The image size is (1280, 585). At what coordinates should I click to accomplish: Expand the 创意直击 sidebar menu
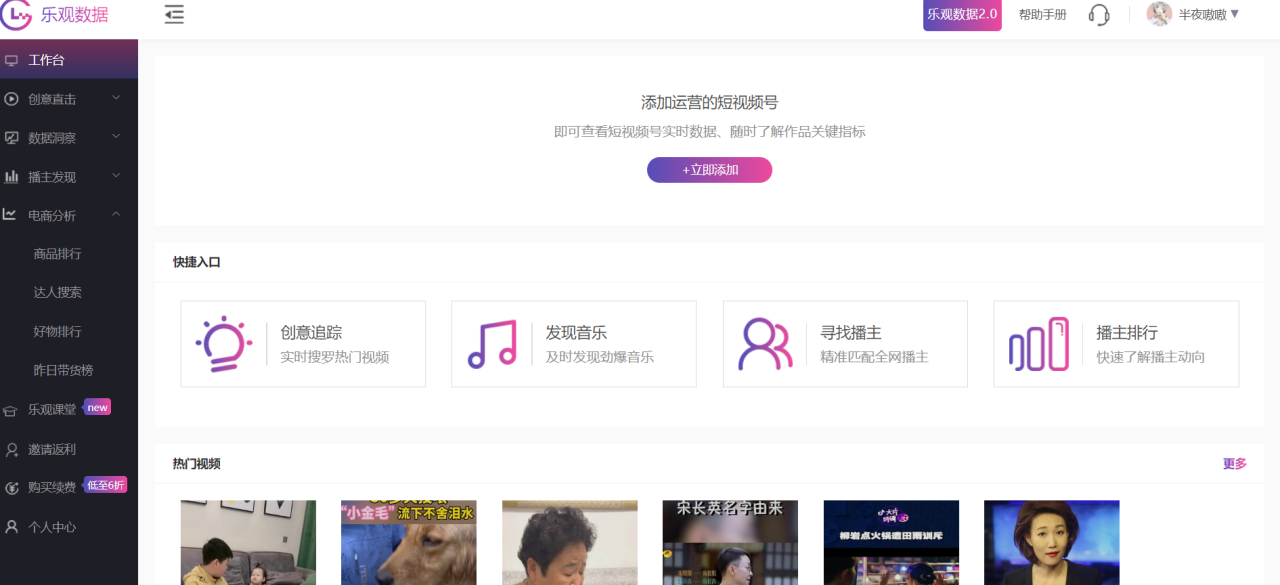pyautogui.click(x=55, y=98)
